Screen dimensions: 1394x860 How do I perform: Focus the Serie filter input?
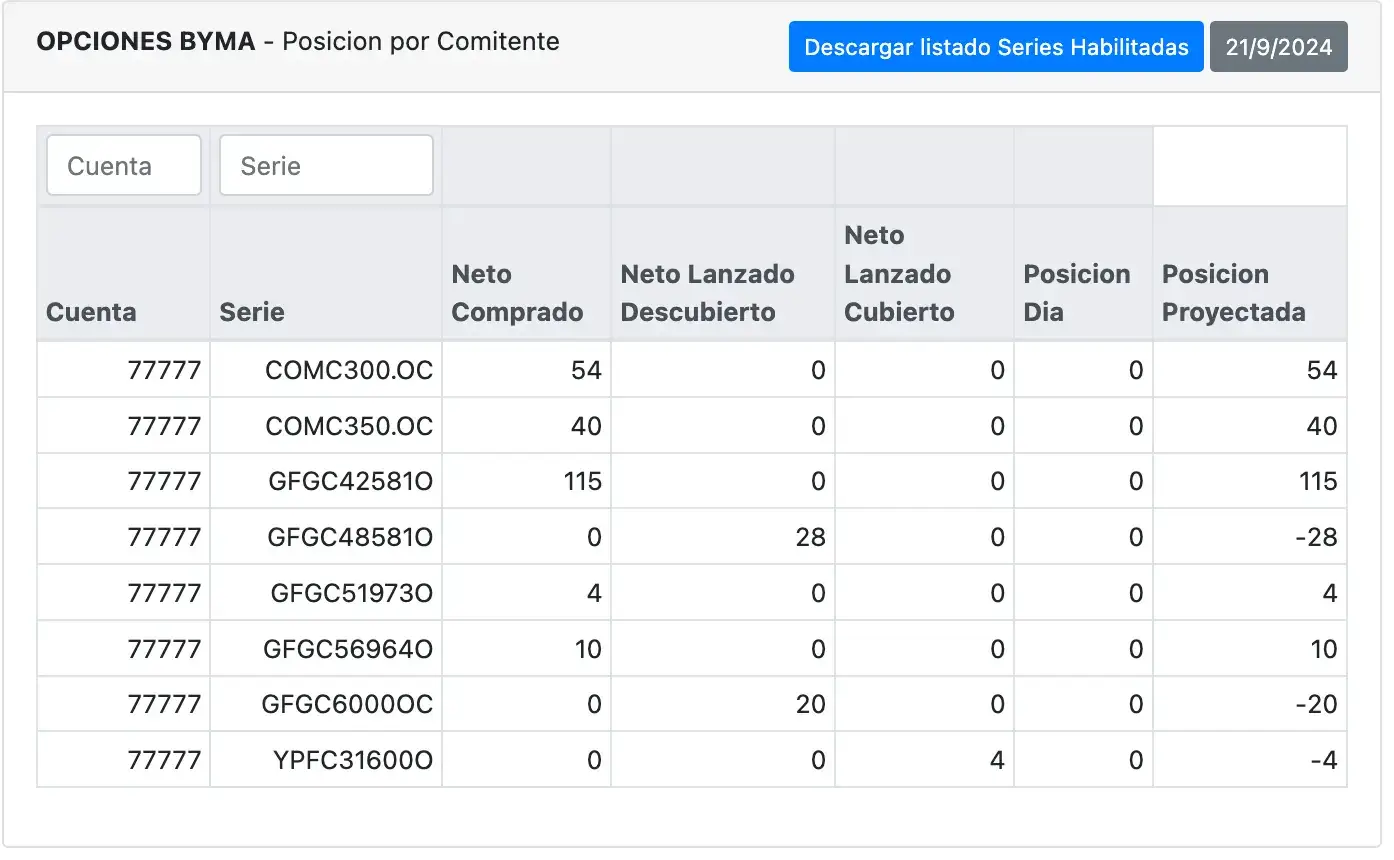[326, 165]
